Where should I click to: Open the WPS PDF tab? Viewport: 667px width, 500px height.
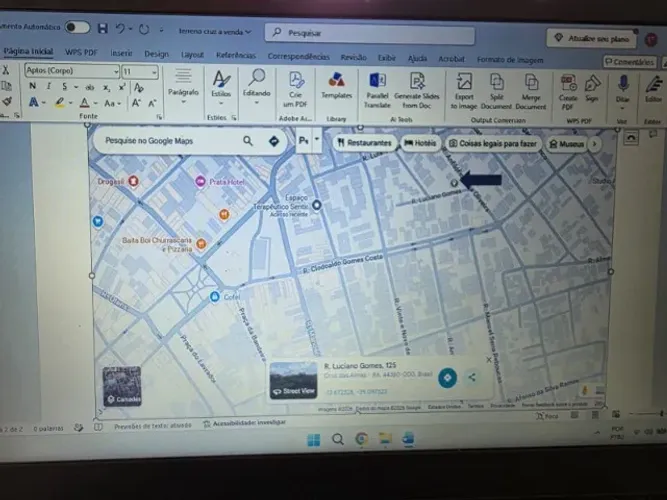coord(81,52)
